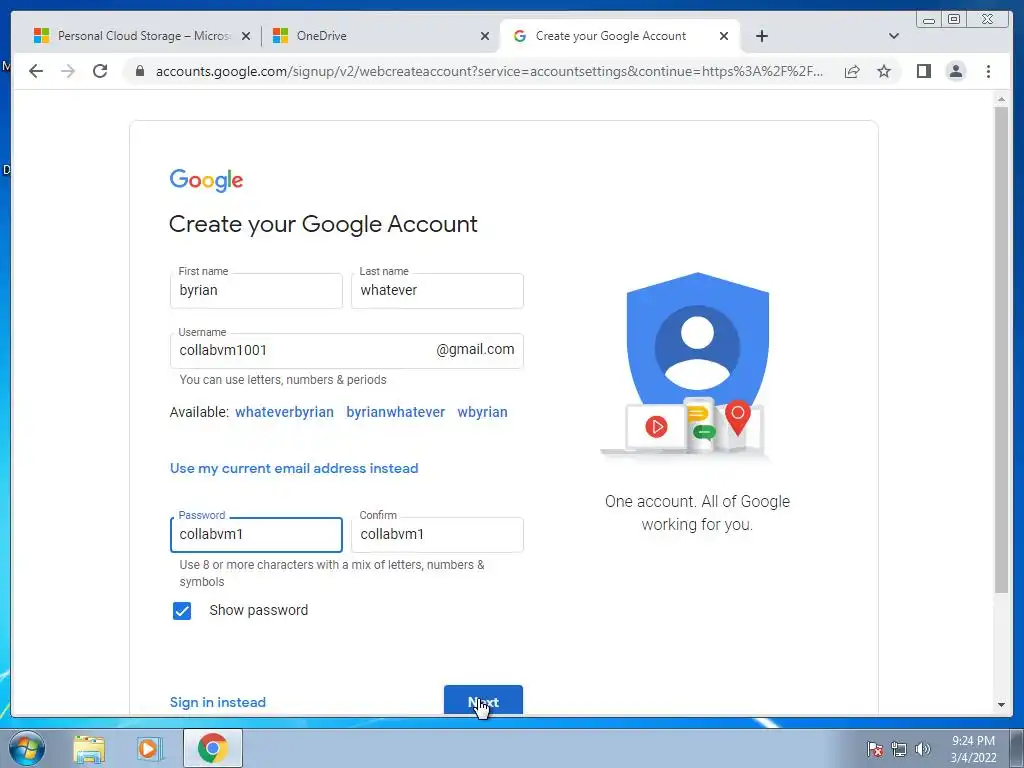The height and width of the screenshot is (768, 1024).
Task: Click the browser forward arrow
Action: point(67,71)
